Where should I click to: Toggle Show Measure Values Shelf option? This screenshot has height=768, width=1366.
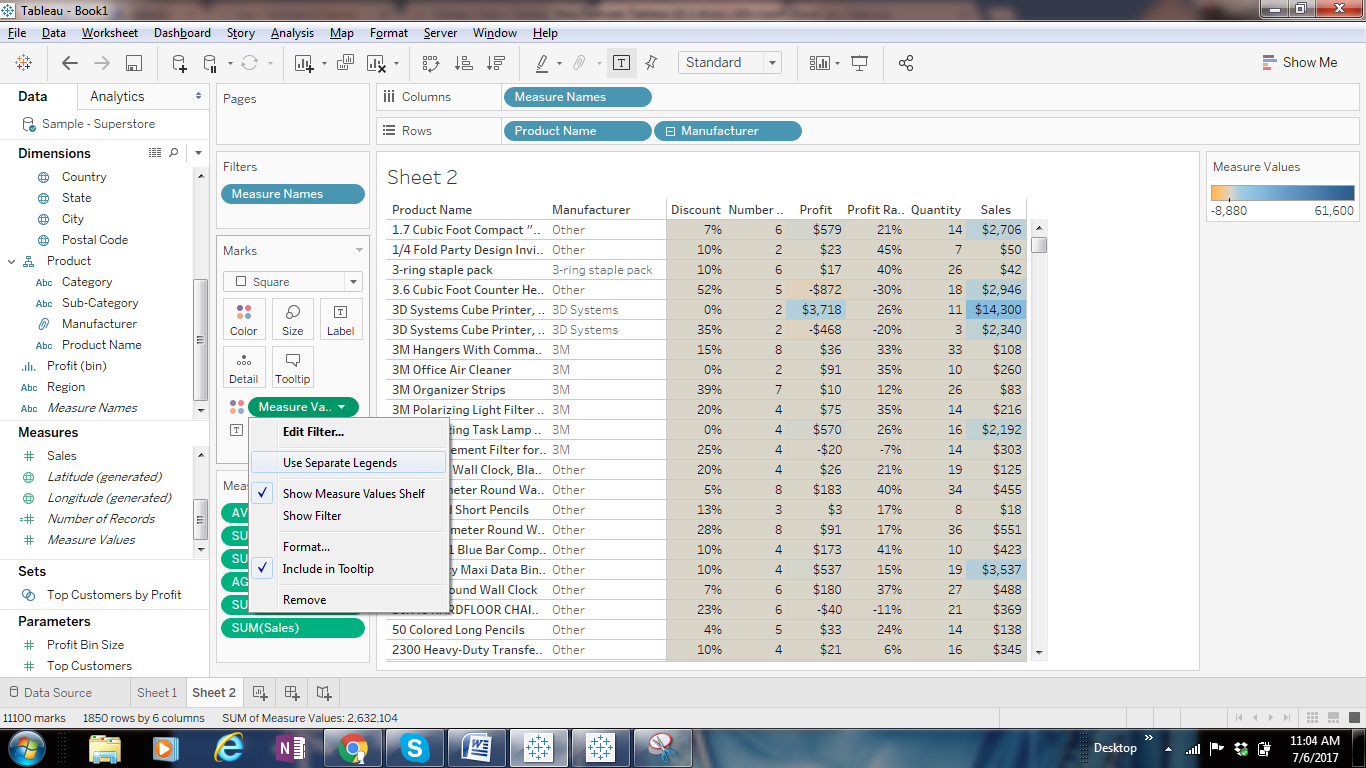tap(349, 494)
